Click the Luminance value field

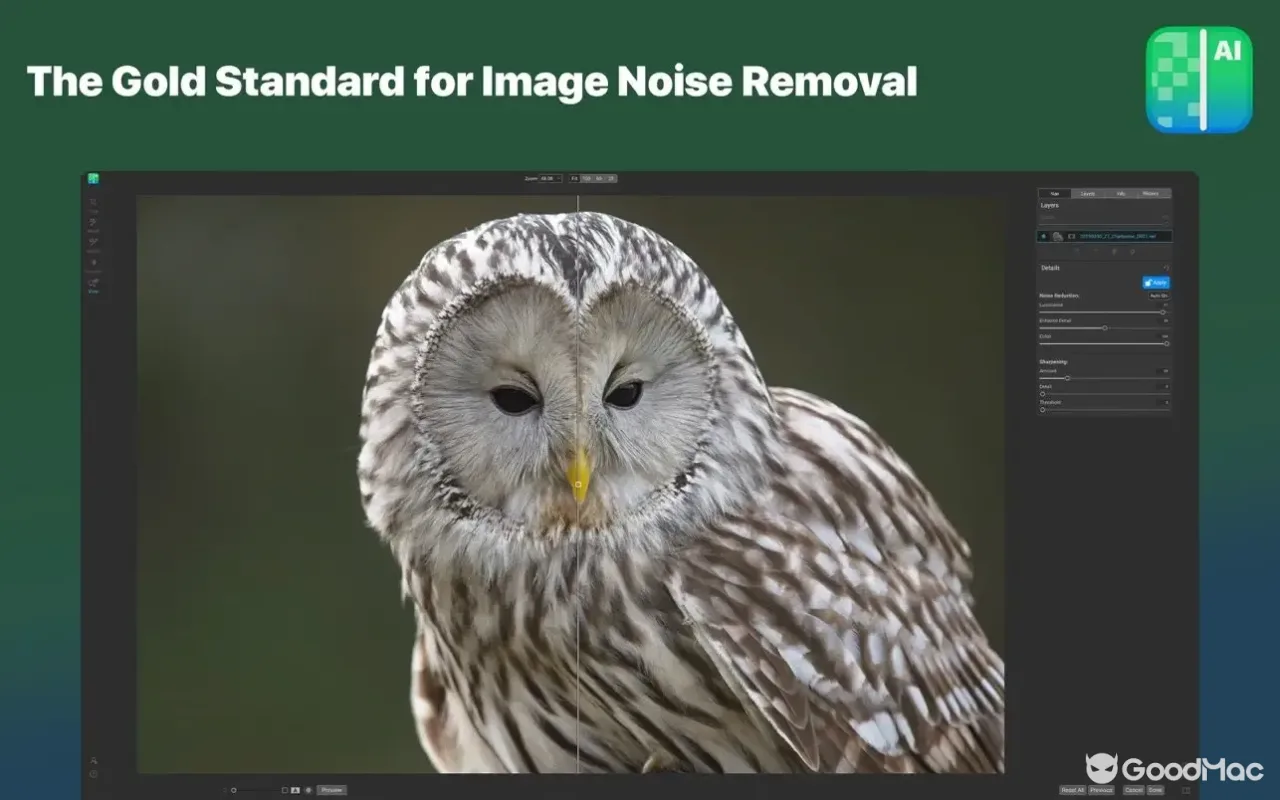coord(1163,305)
